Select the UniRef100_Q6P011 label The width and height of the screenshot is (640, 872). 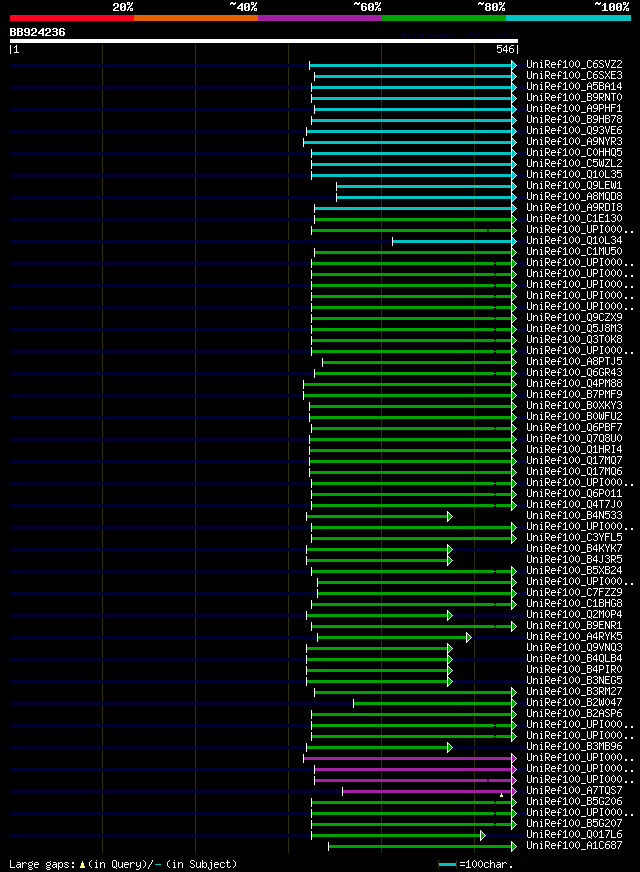coord(574,493)
